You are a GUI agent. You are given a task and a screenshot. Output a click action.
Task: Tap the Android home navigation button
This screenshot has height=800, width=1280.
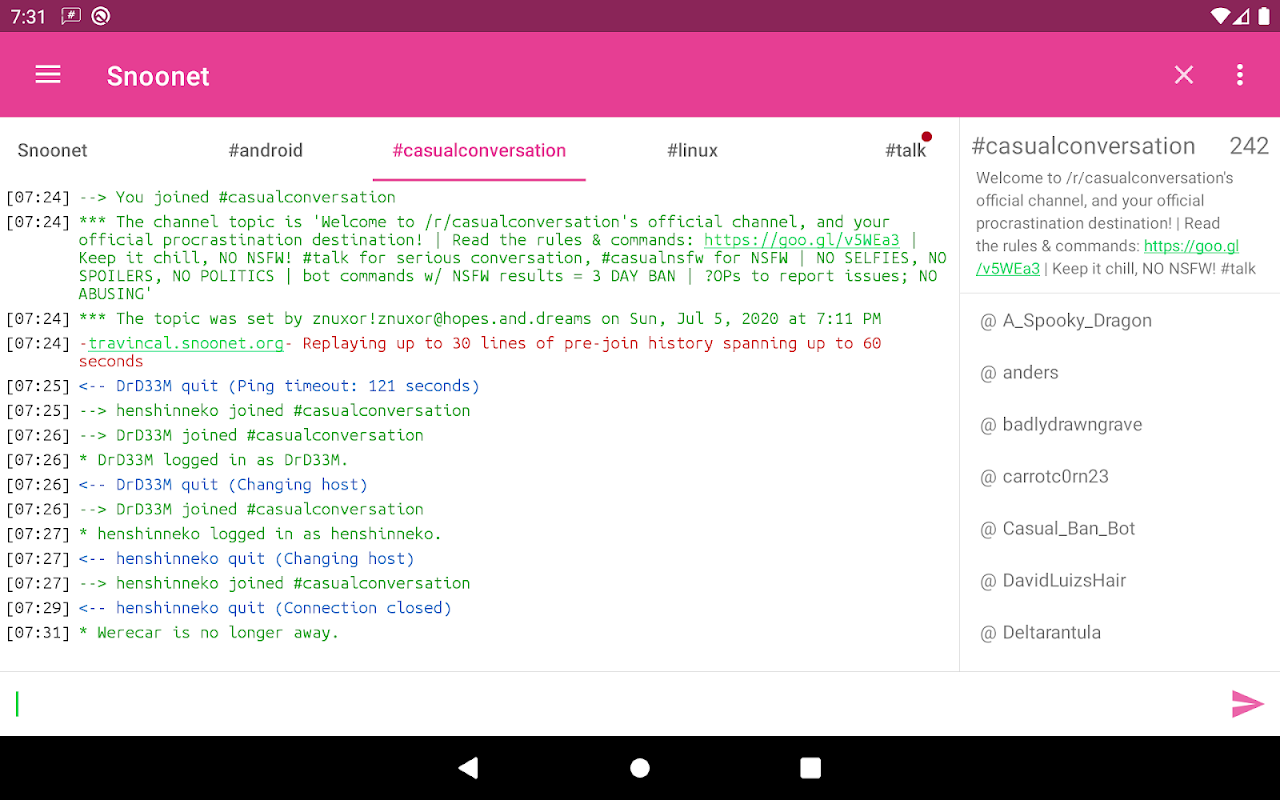tap(640, 768)
